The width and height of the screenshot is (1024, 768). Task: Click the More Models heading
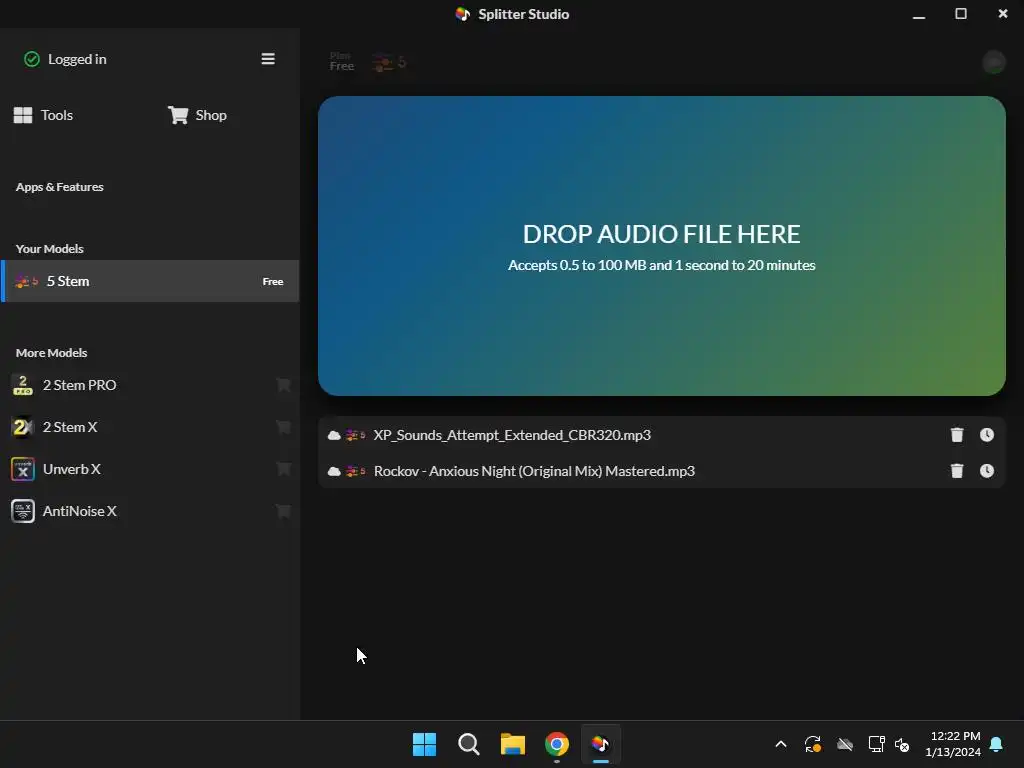52,353
